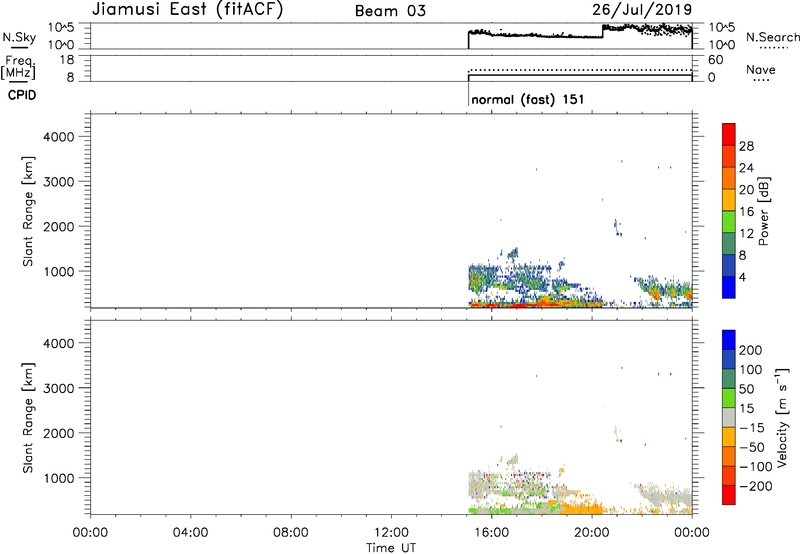The width and height of the screenshot is (800, 554).
Task: Click the '2000' tick of the power panel
Action: (58, 226)
